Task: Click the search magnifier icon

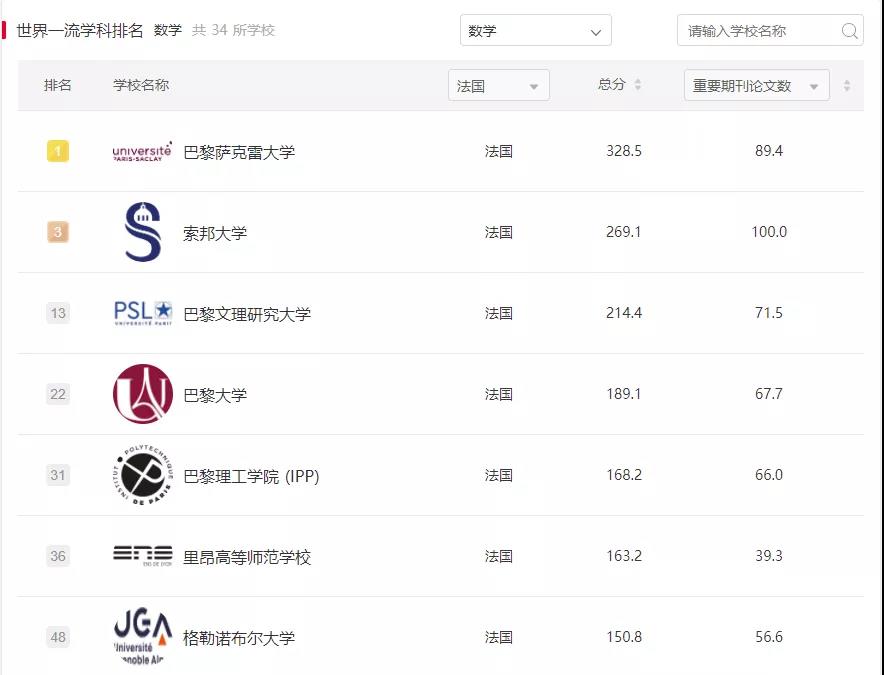Action: 849,30
